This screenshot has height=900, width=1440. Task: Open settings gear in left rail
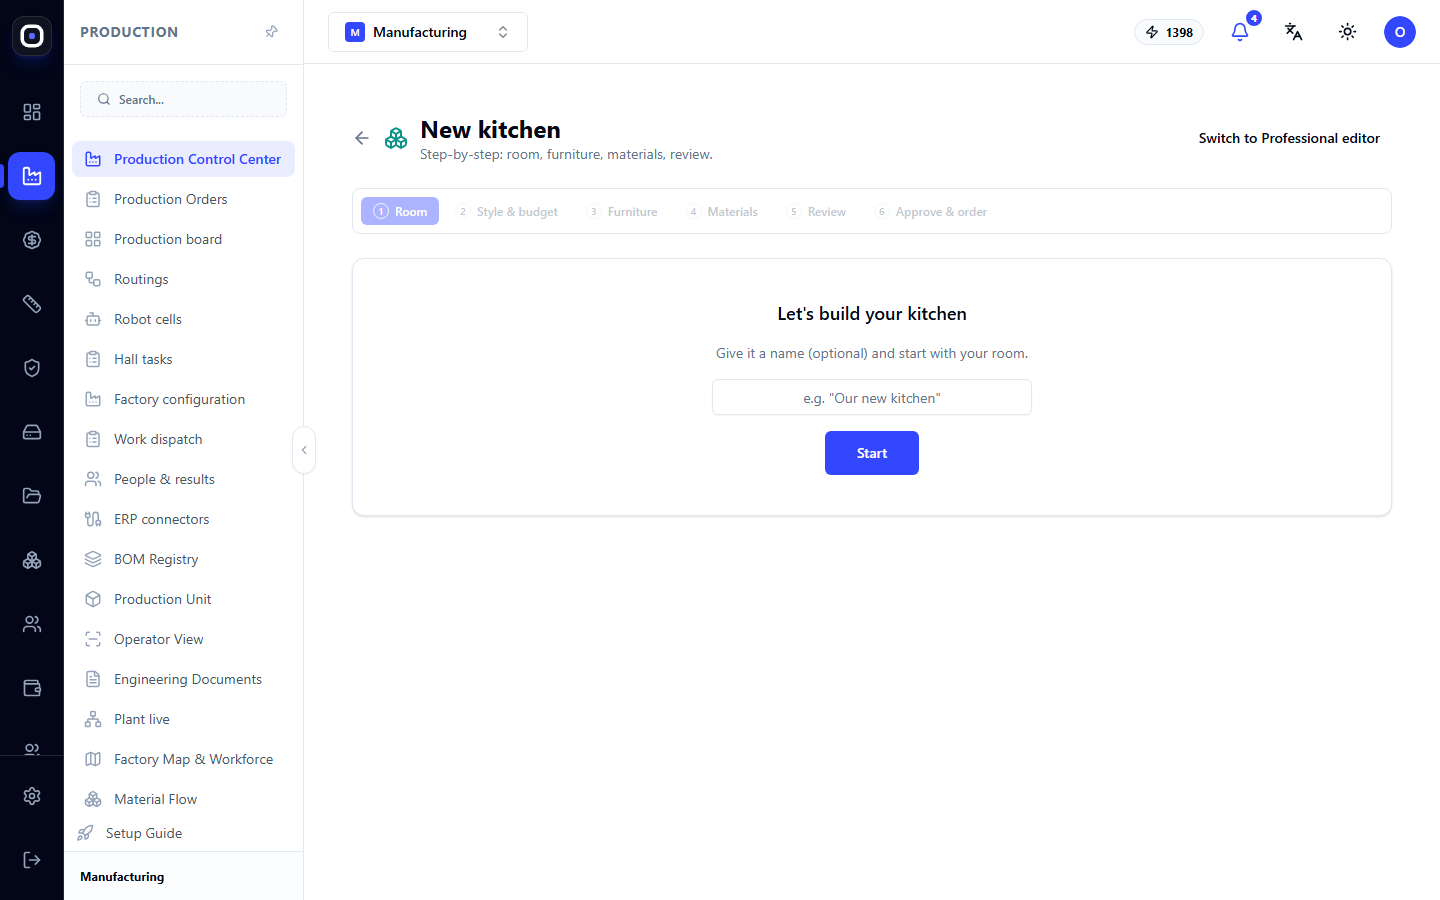[32, 796]
